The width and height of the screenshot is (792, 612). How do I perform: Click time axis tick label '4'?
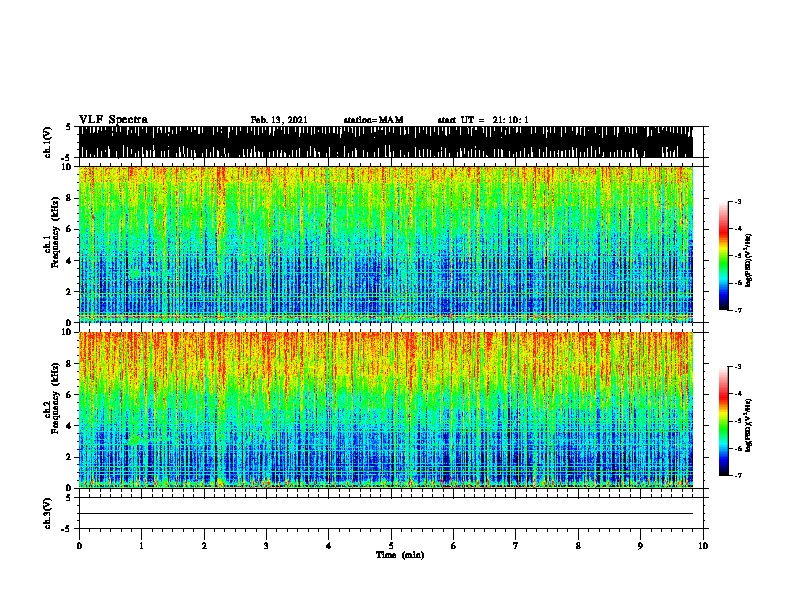pos(328,545)
